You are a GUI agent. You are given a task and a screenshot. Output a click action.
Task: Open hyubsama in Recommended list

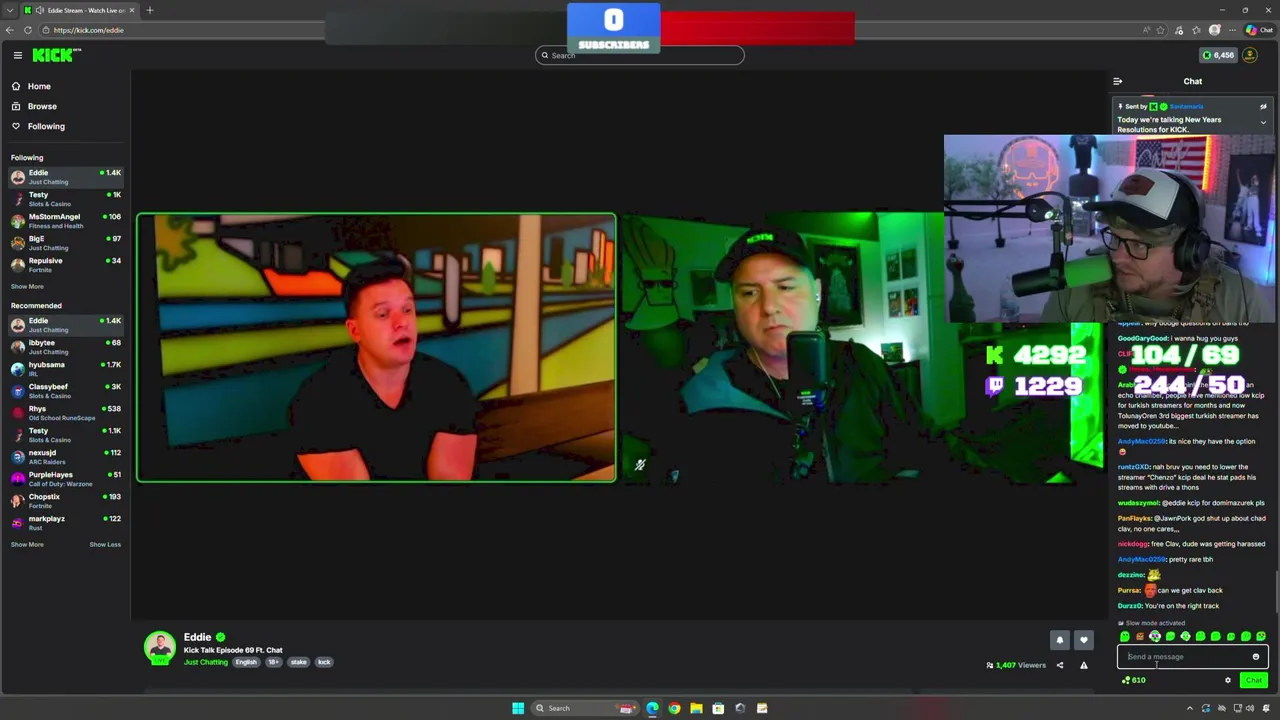click(65, 368)
